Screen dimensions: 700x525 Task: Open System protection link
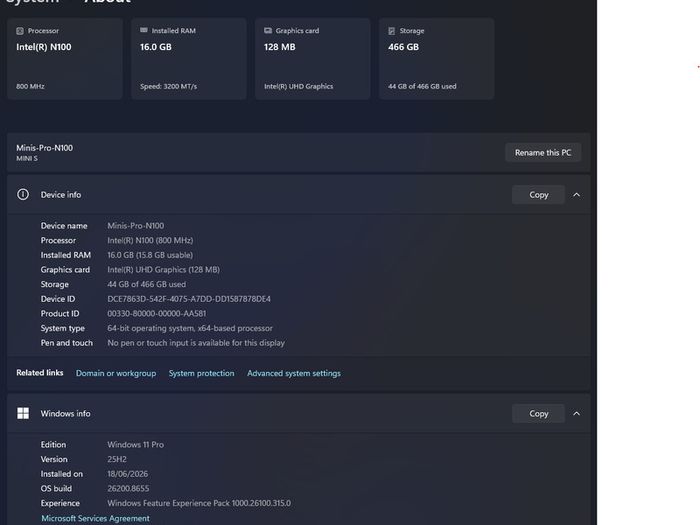[201, 373]
